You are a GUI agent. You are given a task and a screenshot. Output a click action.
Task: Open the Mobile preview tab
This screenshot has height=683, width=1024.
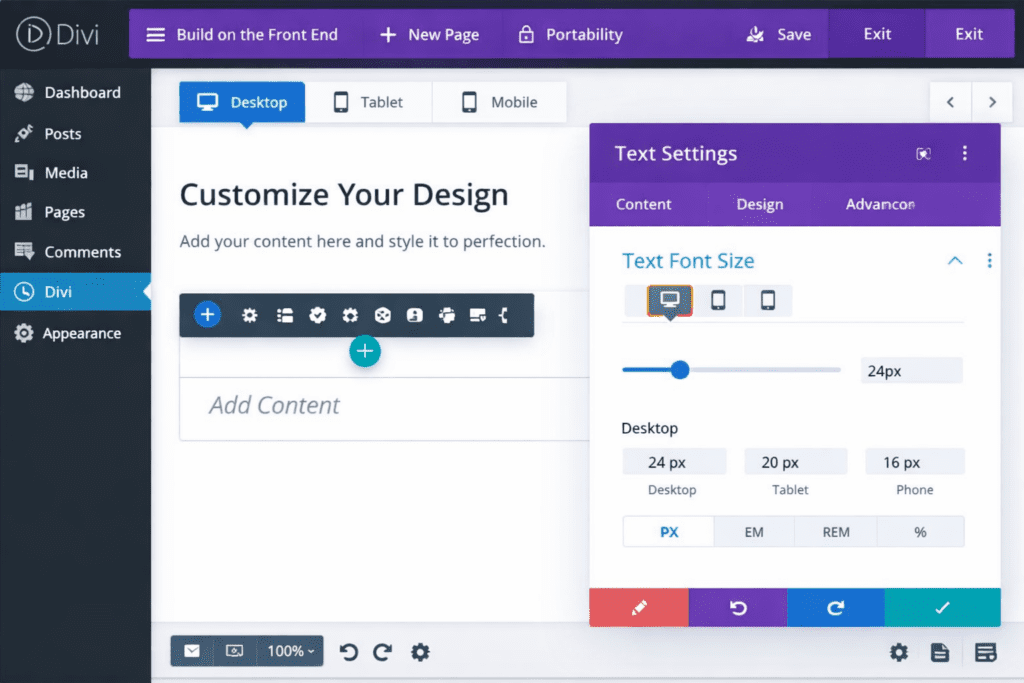[x=499, y=101]
